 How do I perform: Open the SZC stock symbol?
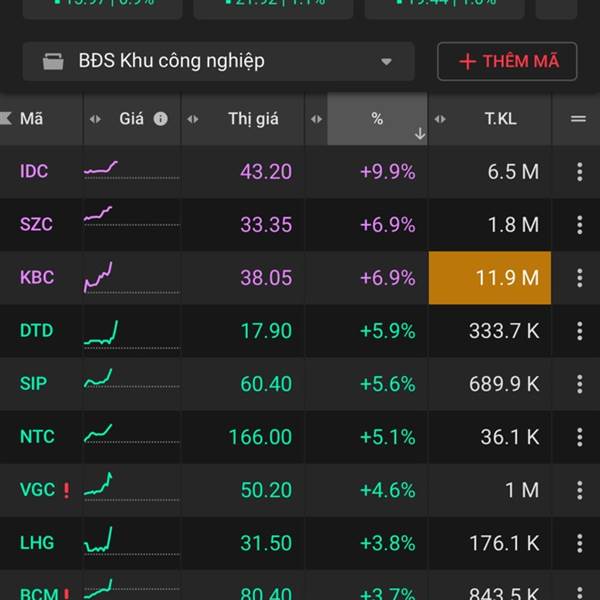[36, 225]
